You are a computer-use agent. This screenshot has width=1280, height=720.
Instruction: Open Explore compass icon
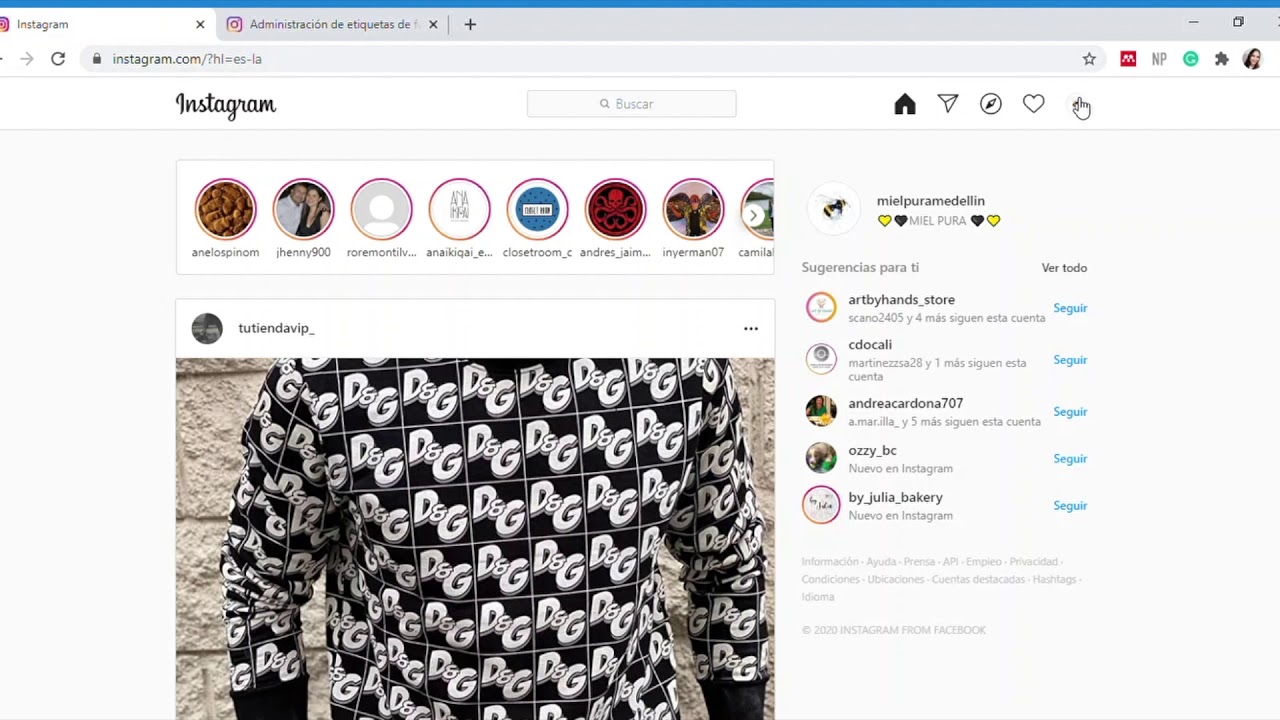point(991,104)
